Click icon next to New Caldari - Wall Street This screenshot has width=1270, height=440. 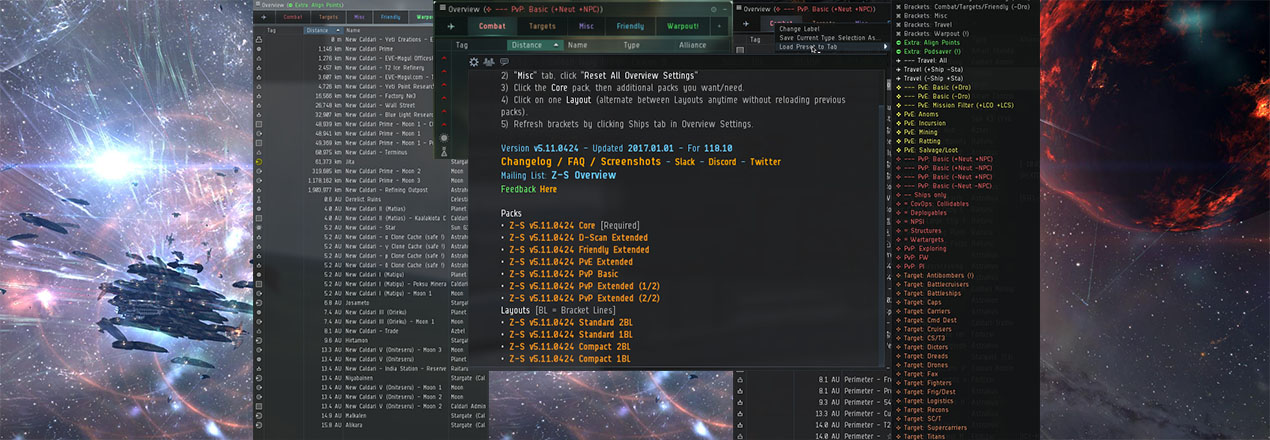point(259,104)
